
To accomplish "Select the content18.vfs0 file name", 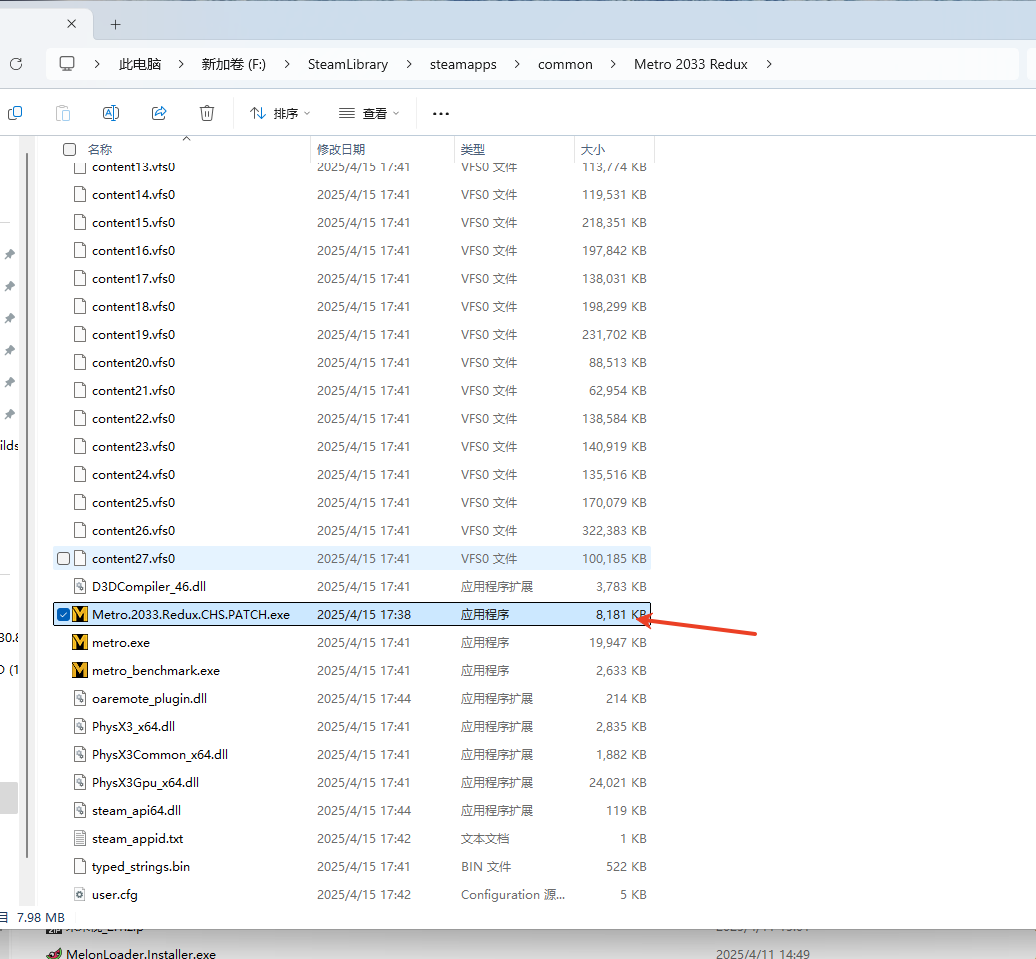I will pyautogui.click(x=133, y=307).
